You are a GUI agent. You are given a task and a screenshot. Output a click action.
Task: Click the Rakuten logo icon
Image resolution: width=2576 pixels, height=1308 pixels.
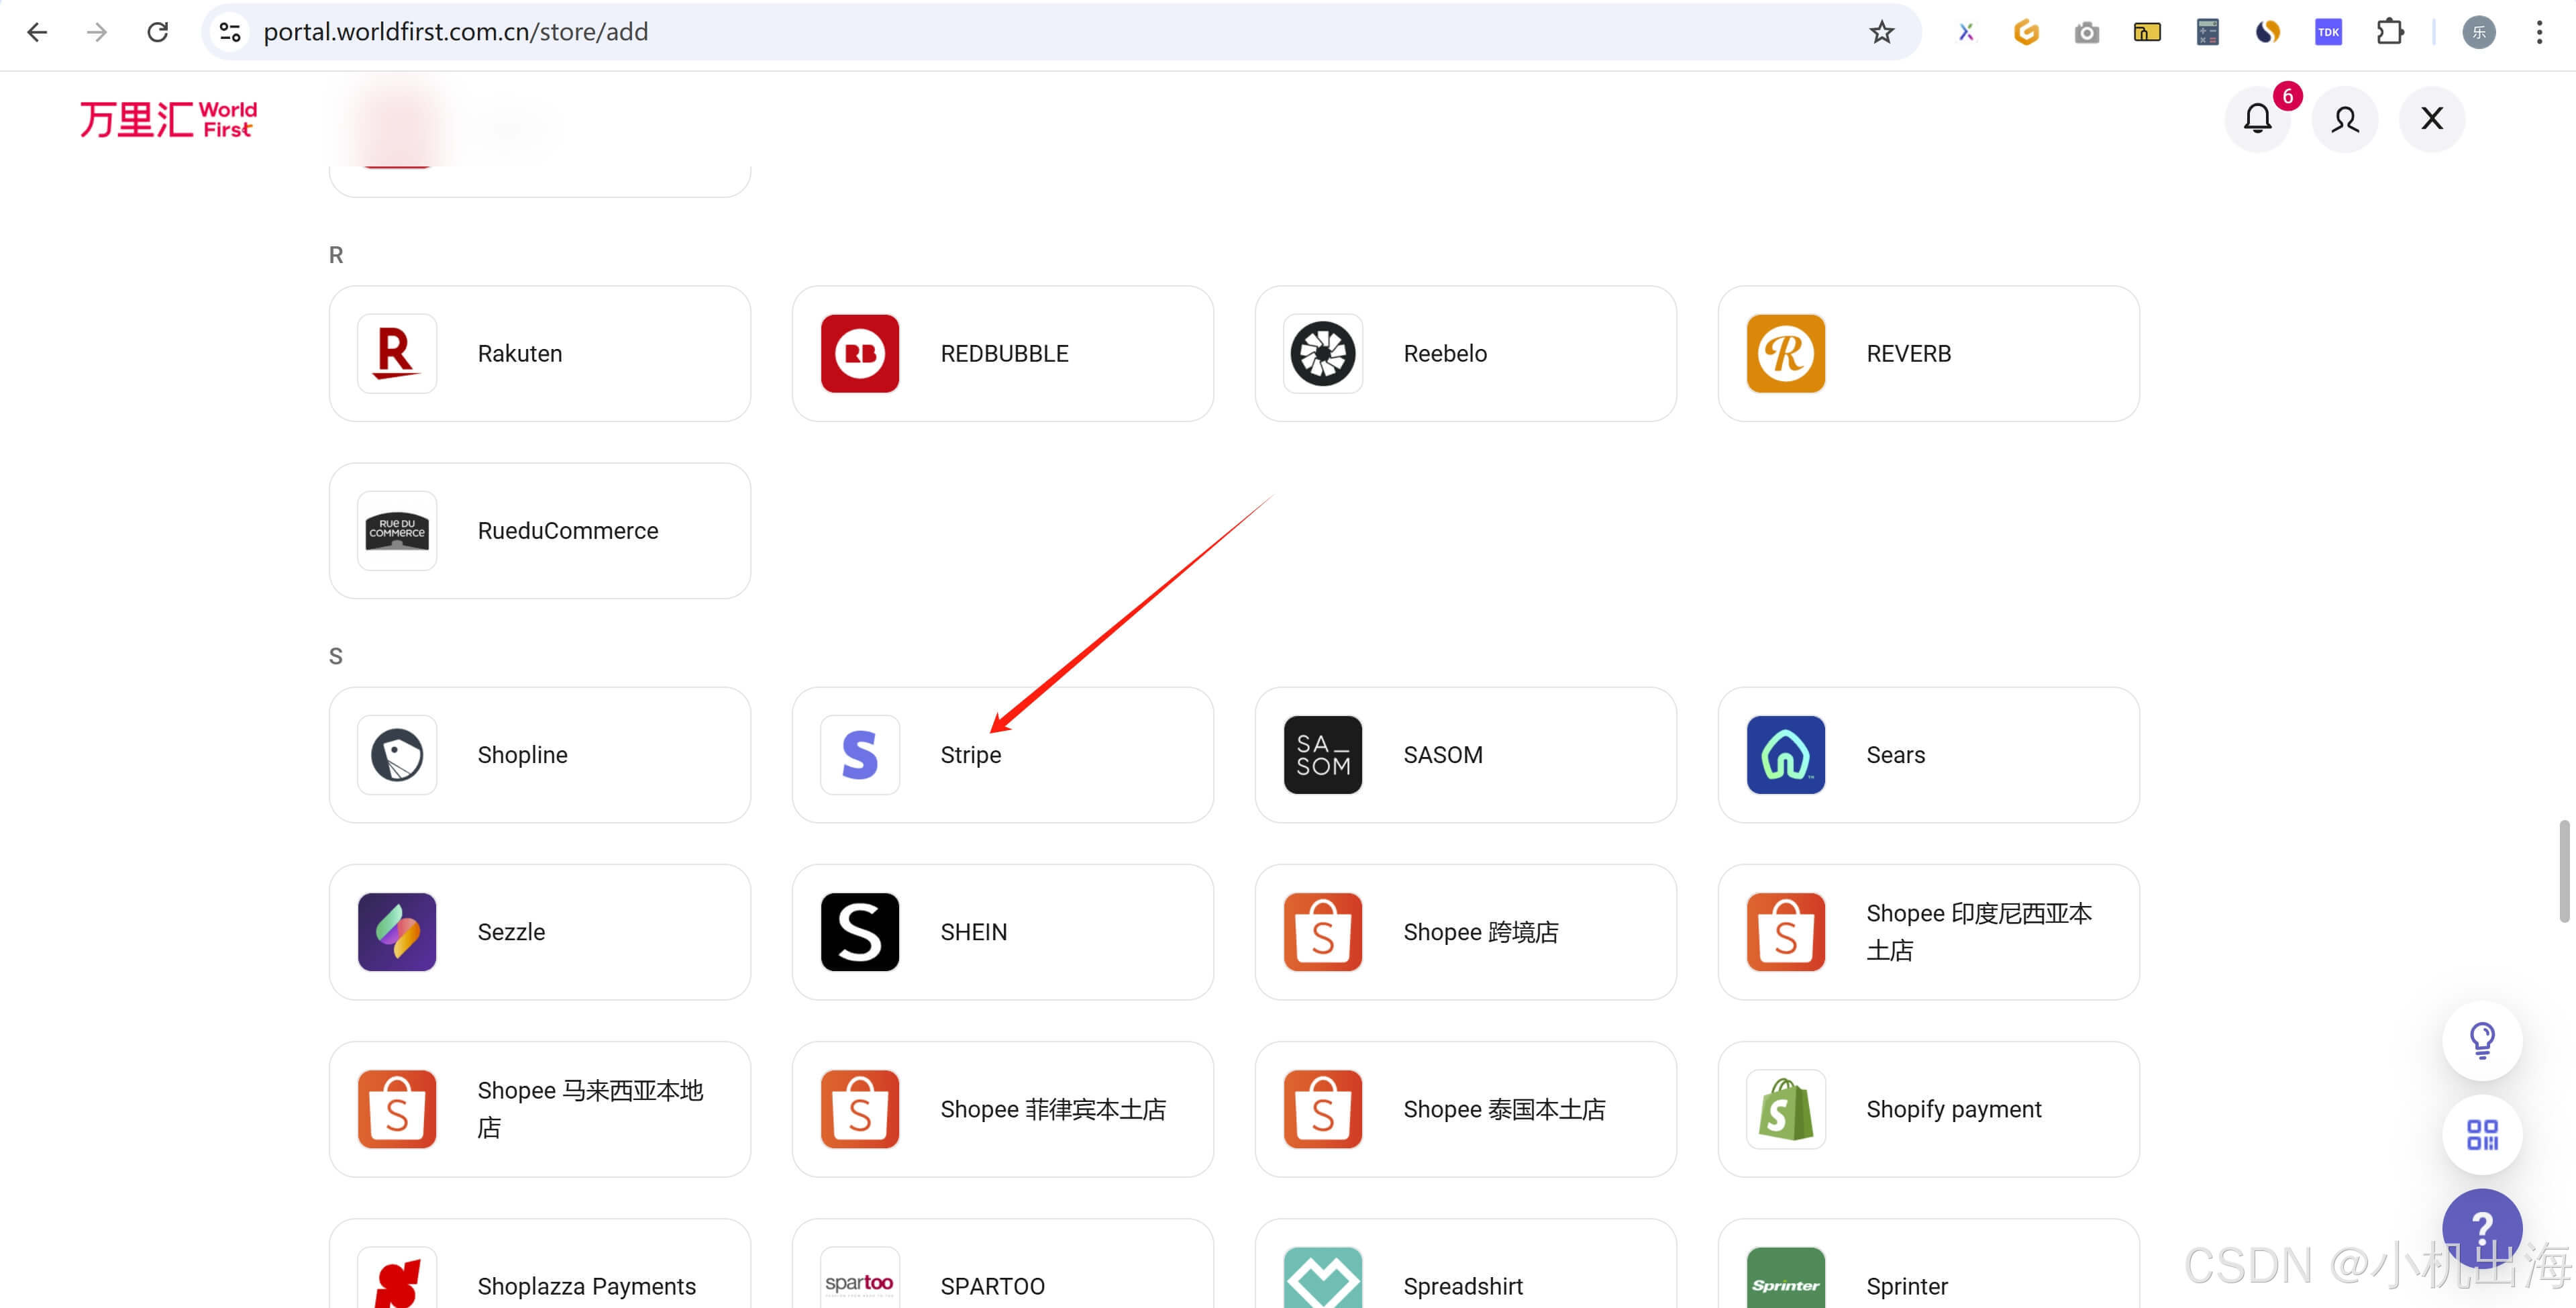(x=397, y=353)
